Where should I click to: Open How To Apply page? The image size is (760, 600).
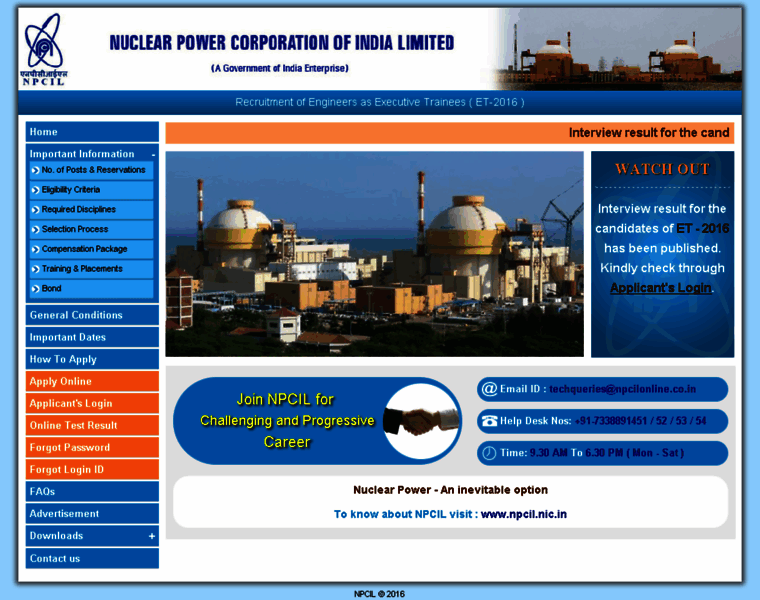coord(92,359)
